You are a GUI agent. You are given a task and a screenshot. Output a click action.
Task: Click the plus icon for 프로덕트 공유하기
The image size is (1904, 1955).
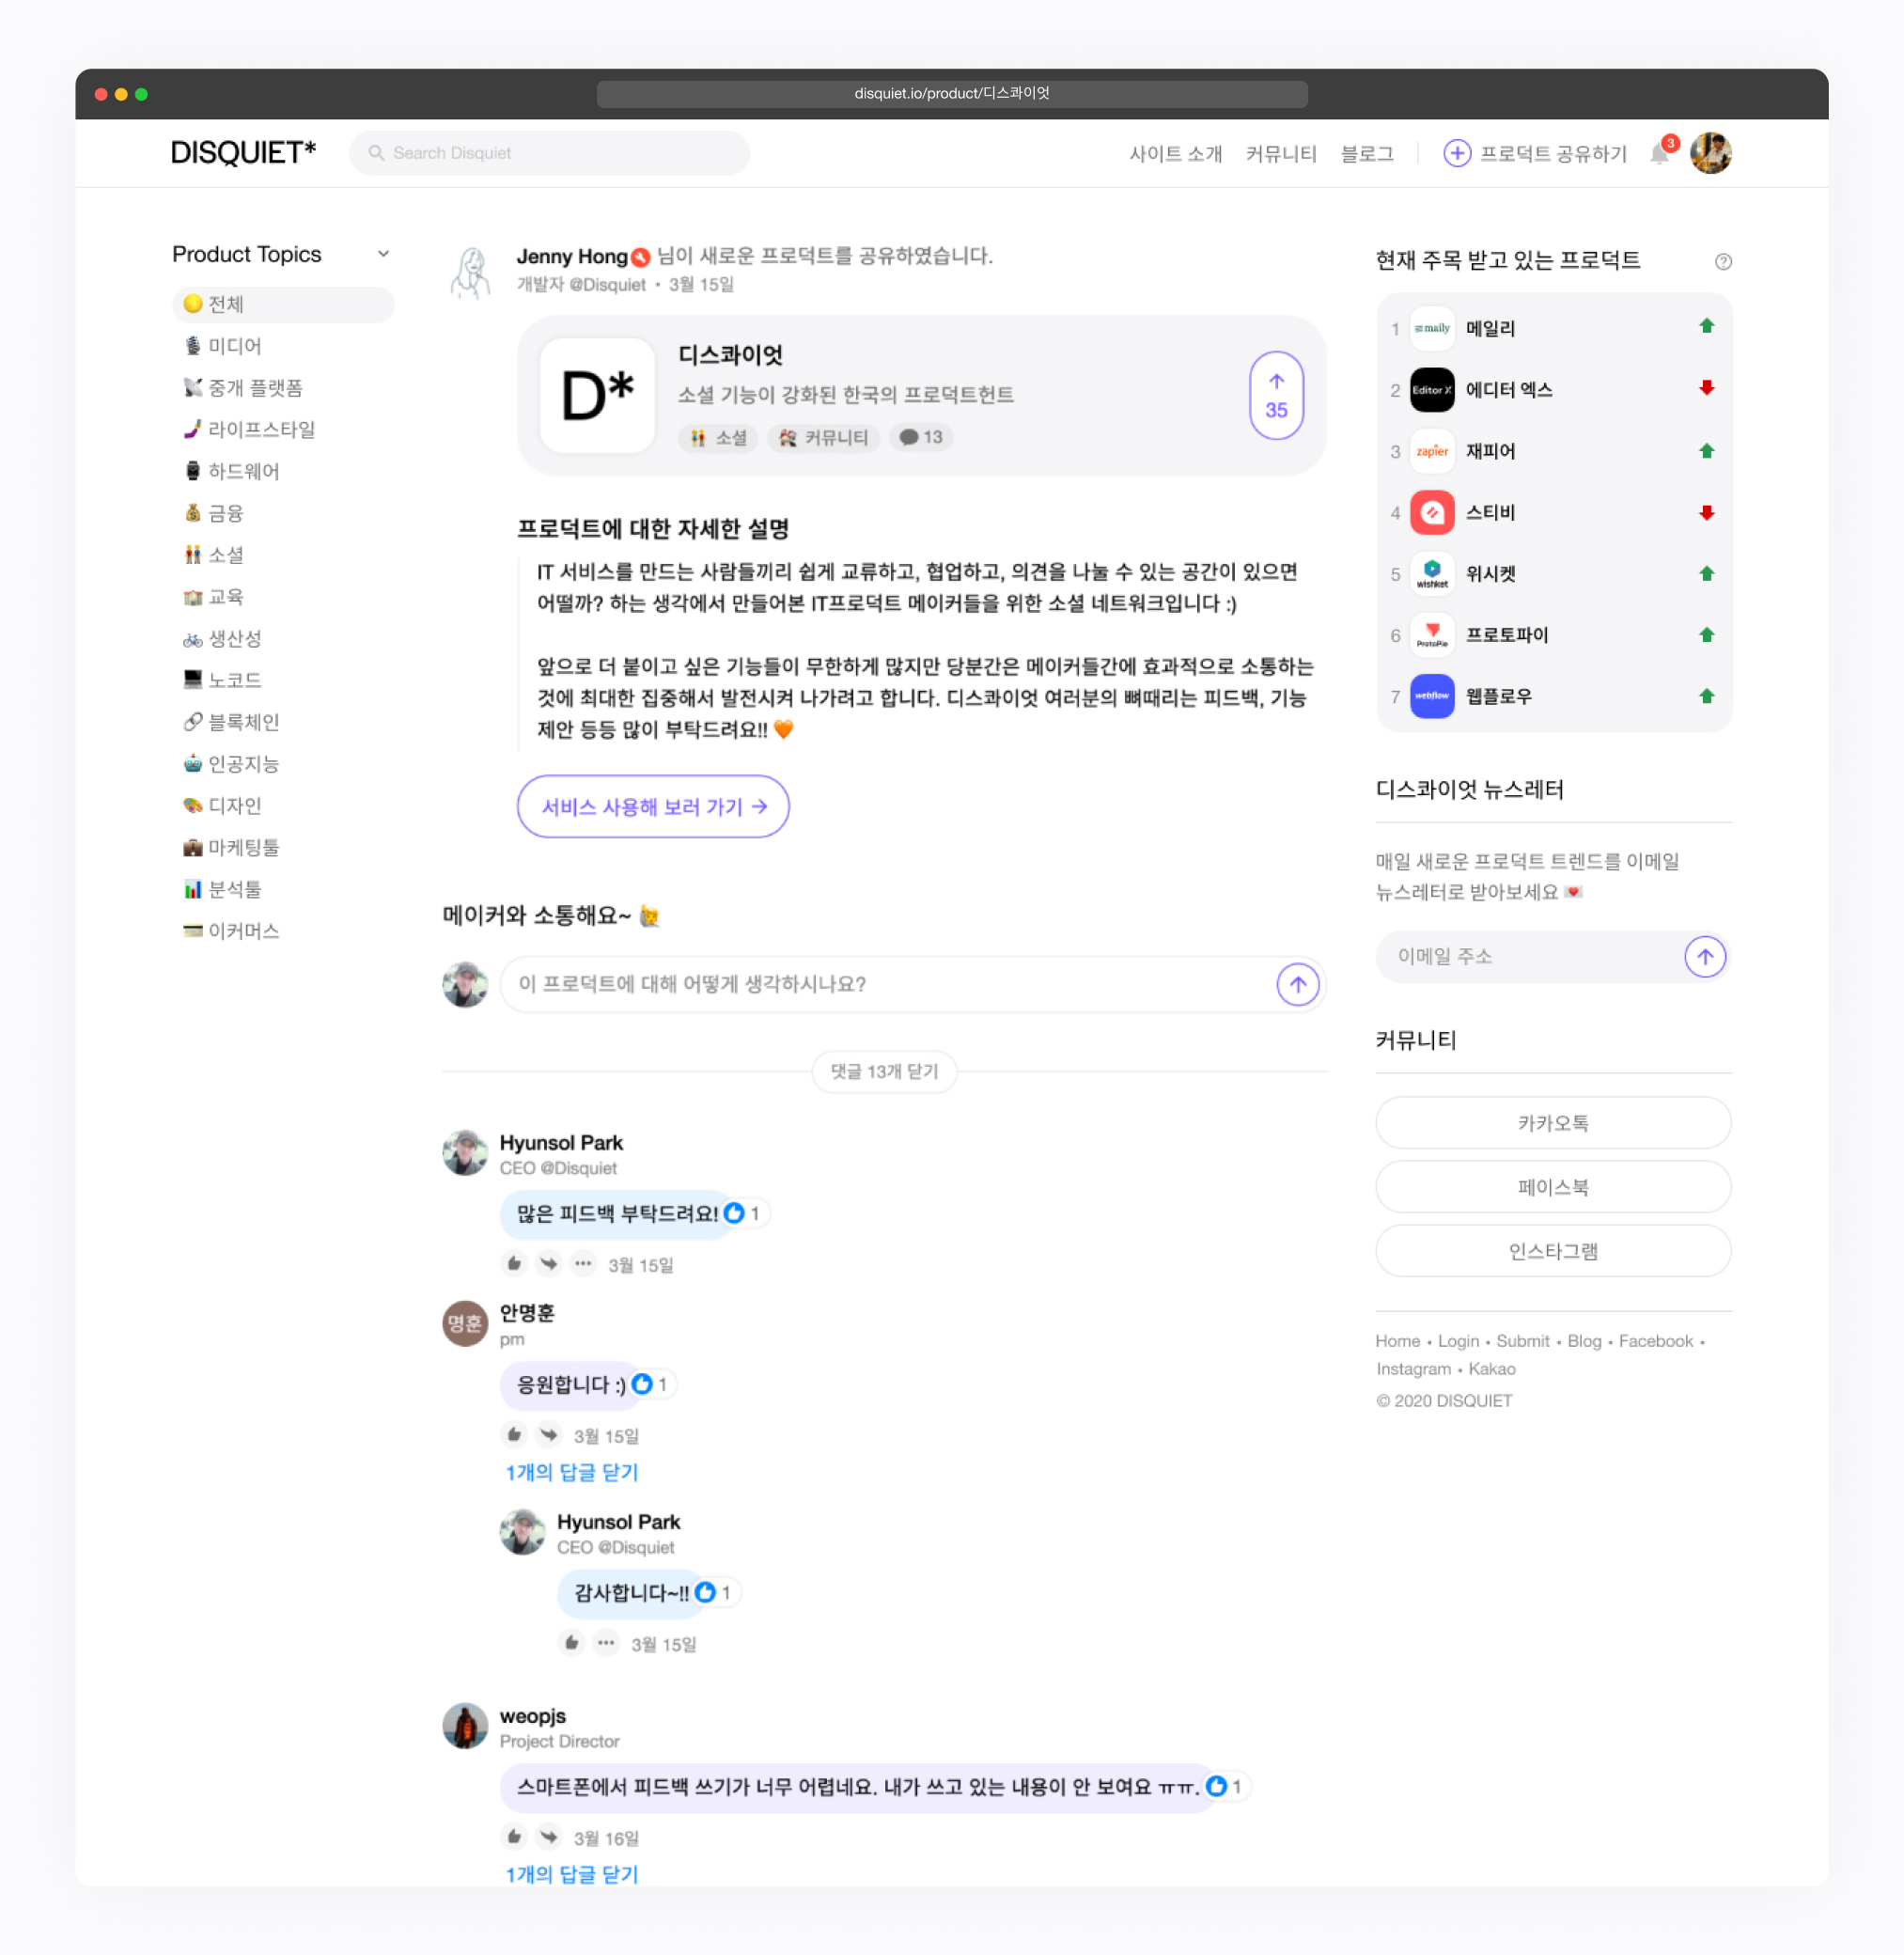pyautogui.click(x=1456, y=153)
